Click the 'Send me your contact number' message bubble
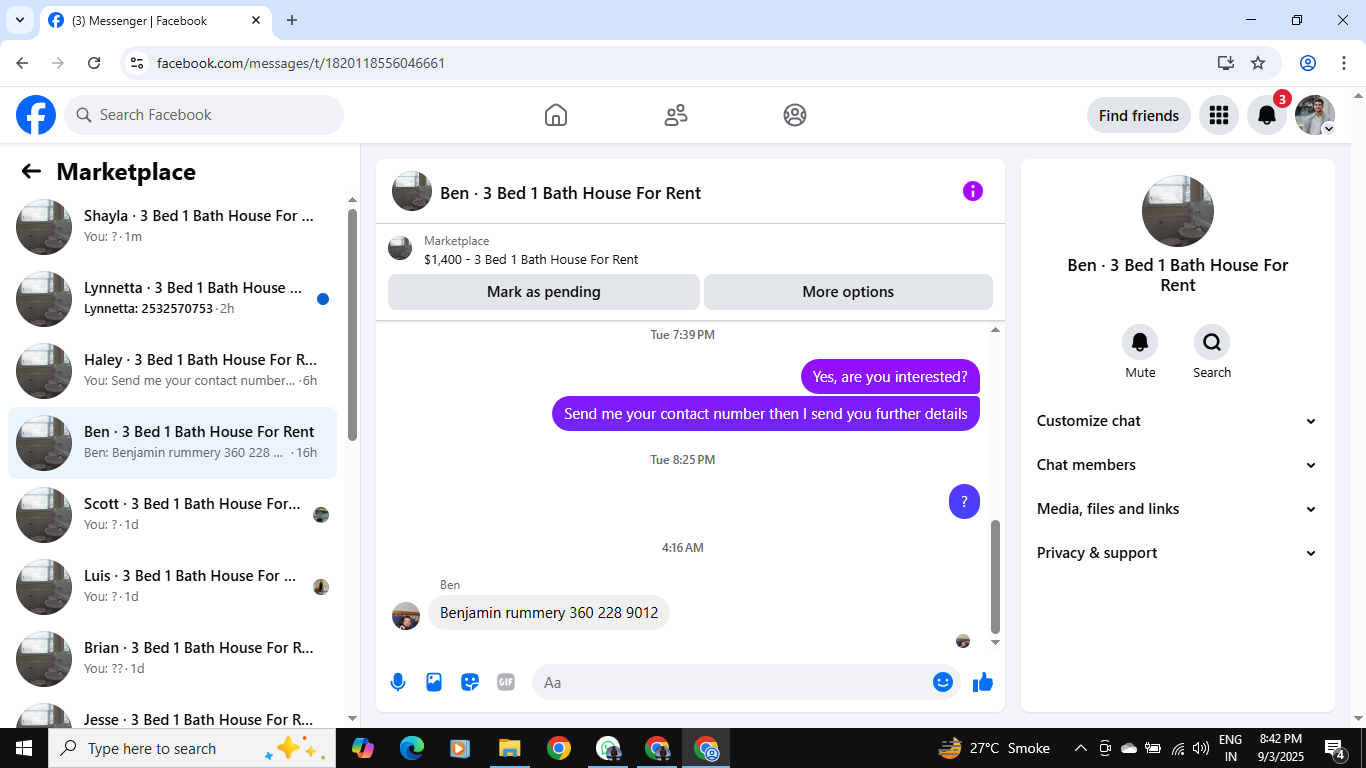 click(766, 413)
